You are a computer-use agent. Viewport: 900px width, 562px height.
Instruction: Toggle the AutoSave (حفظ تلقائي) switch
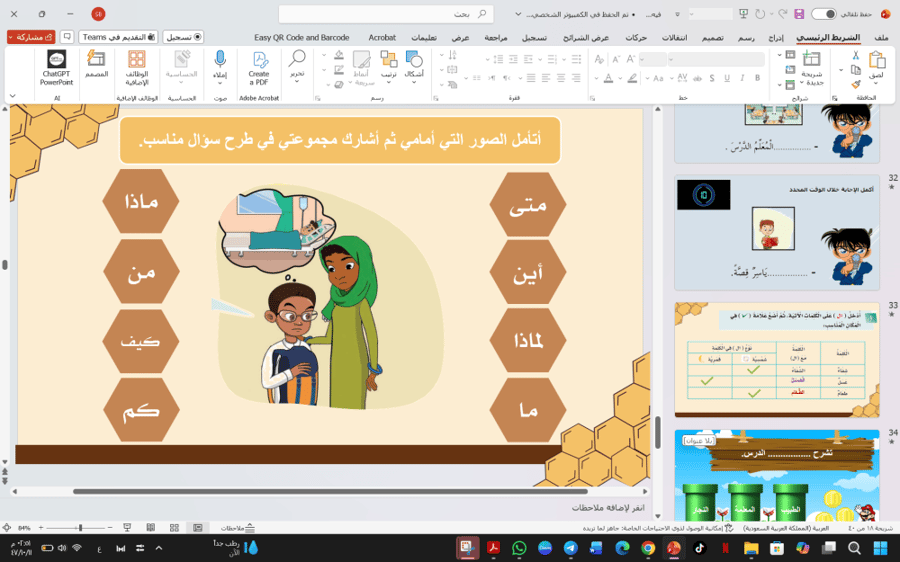tap(823, 14)
